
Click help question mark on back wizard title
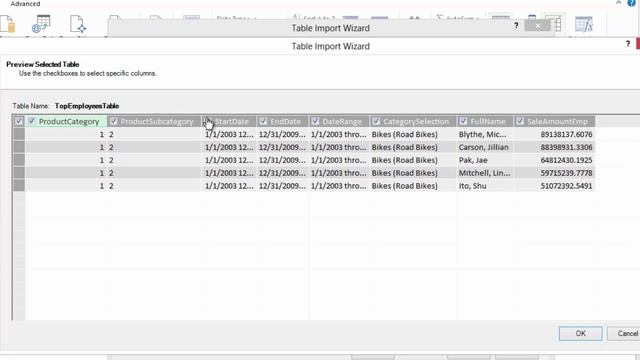coord(516,26)
